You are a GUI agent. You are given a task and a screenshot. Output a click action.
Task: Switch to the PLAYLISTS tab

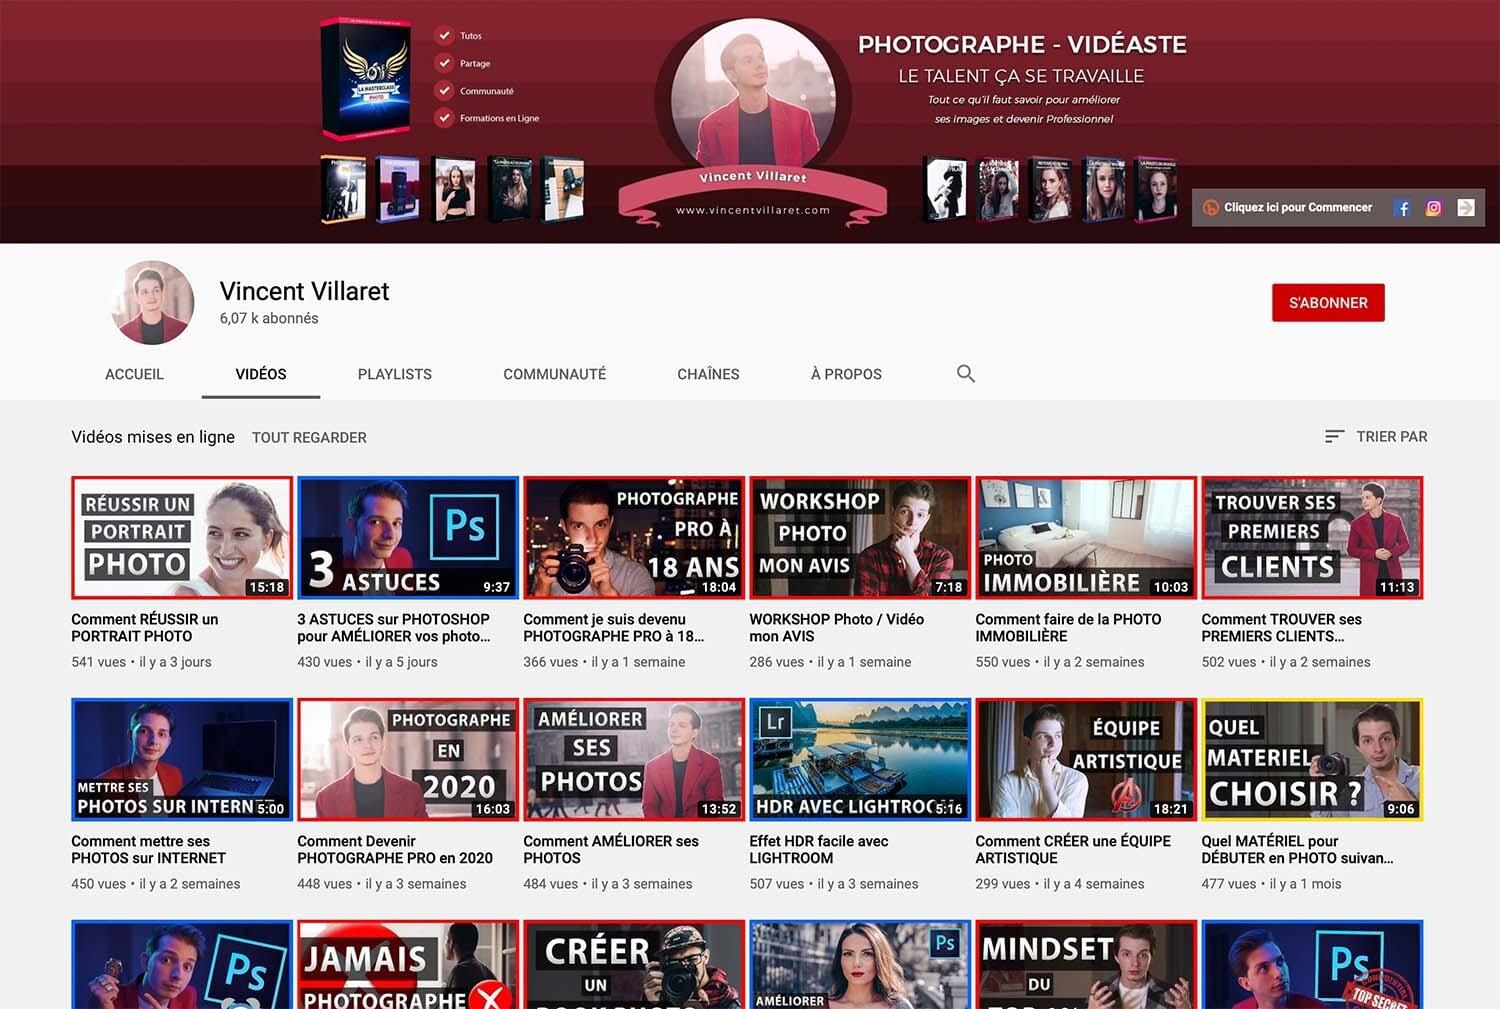394,374
